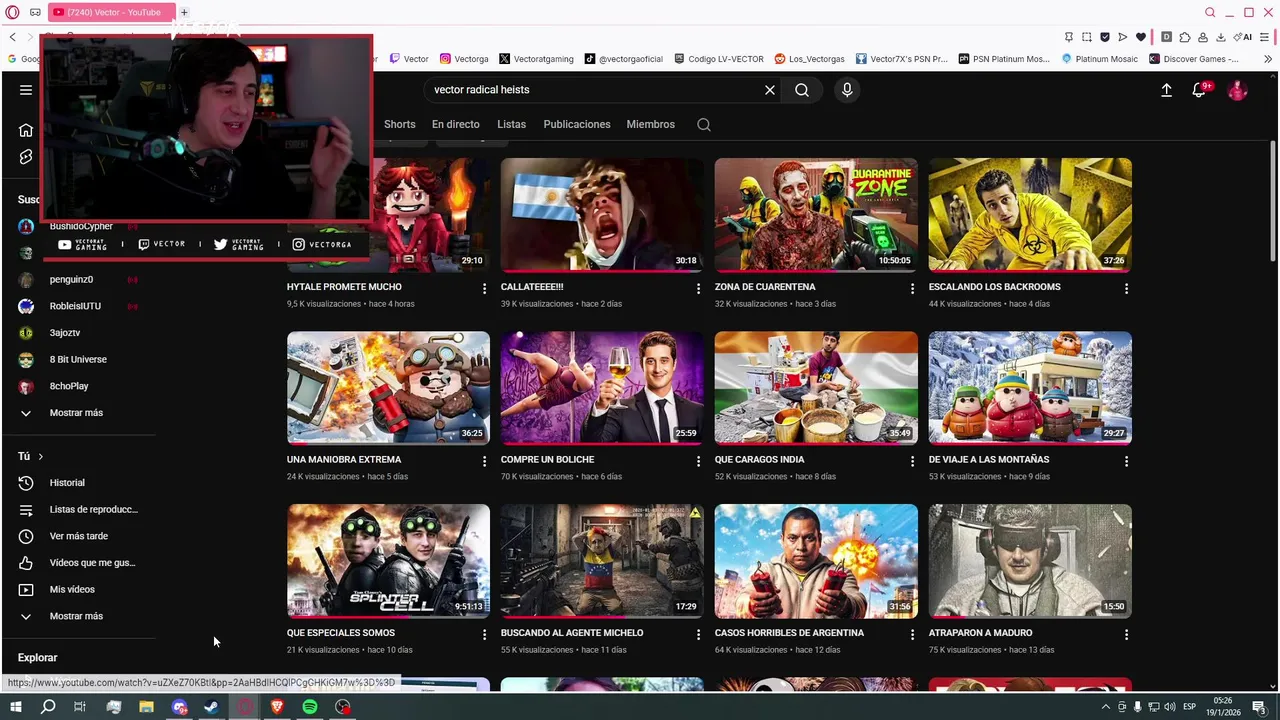Open Opera tab search magnifier icon
This screenshot has width=1280, height=720.
point(1210,12)
